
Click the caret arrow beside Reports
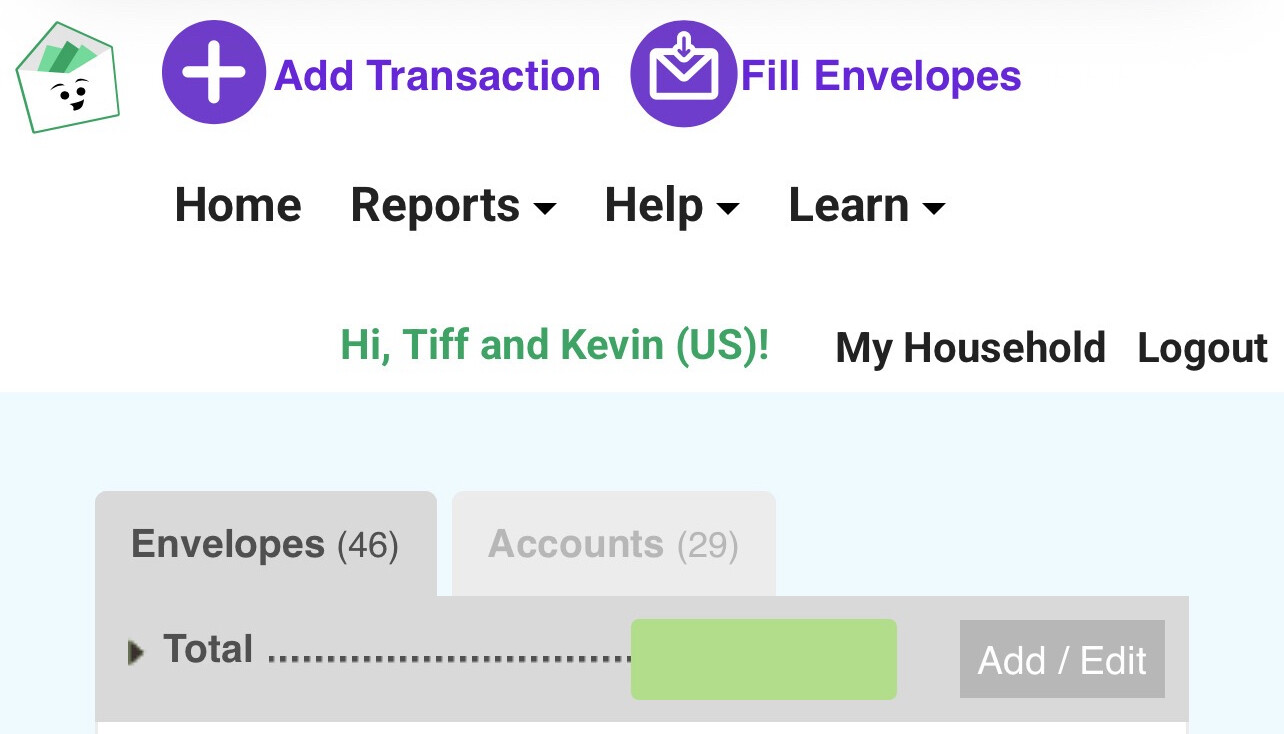545,209
